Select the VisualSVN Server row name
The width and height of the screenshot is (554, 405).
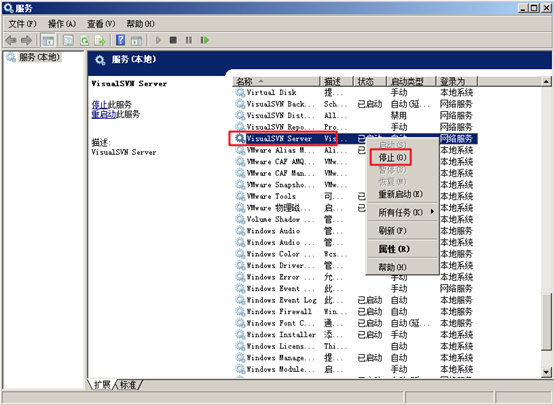tap(279, 139)
